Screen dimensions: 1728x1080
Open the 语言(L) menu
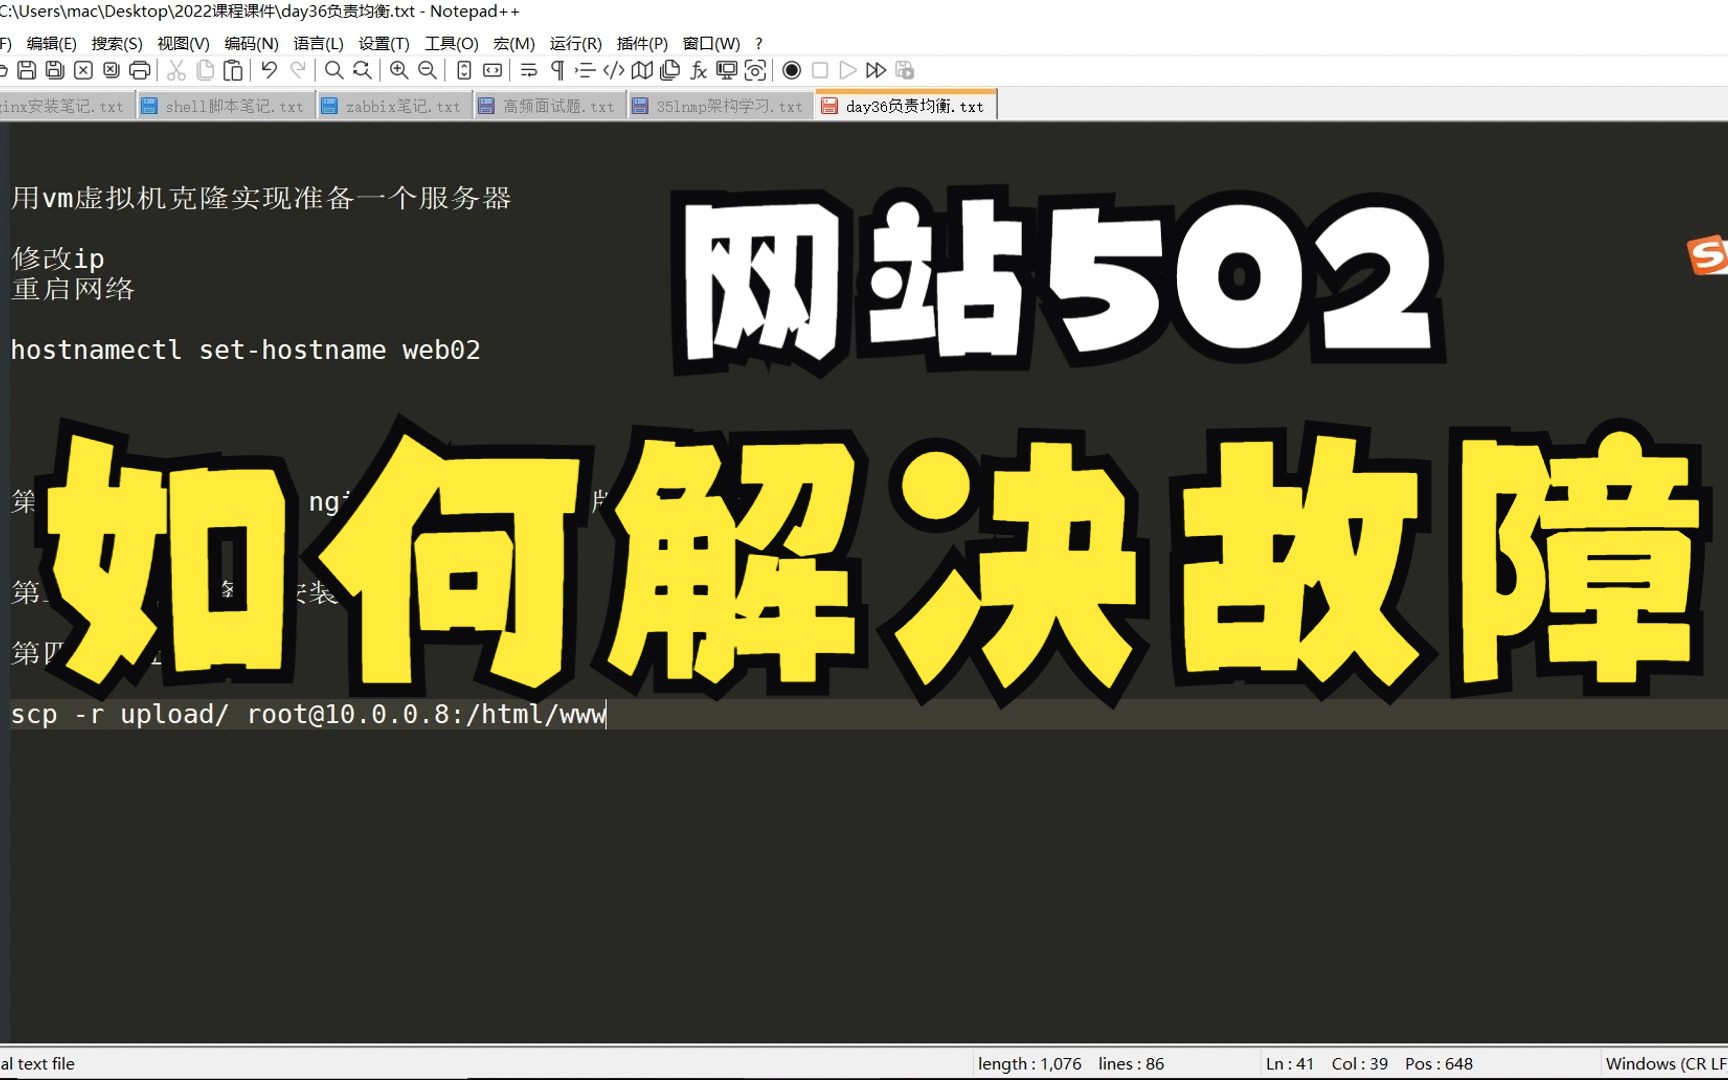click(318, 43)
